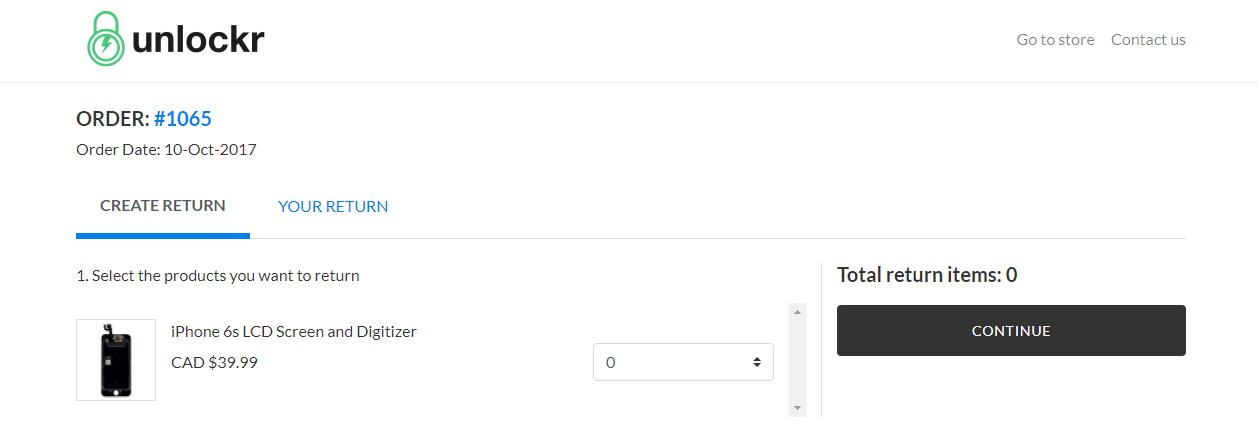Click the CAD $39.99 price text

coord(214,363)
